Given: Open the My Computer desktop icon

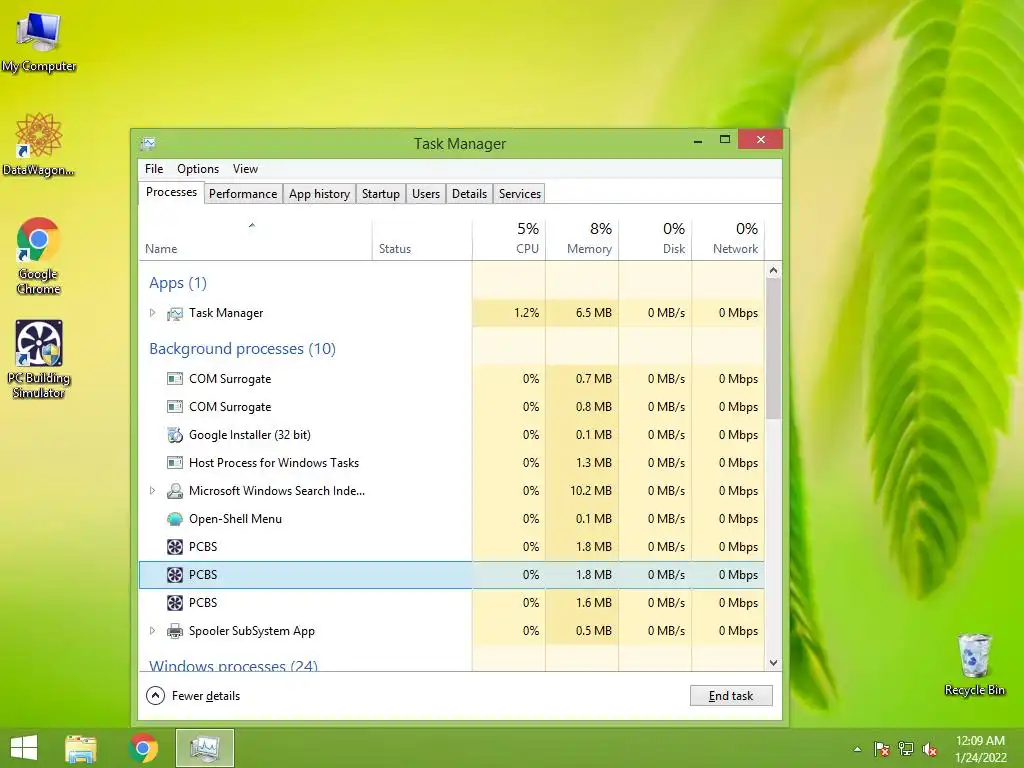Looking at the screenshot, I should 39,40.
